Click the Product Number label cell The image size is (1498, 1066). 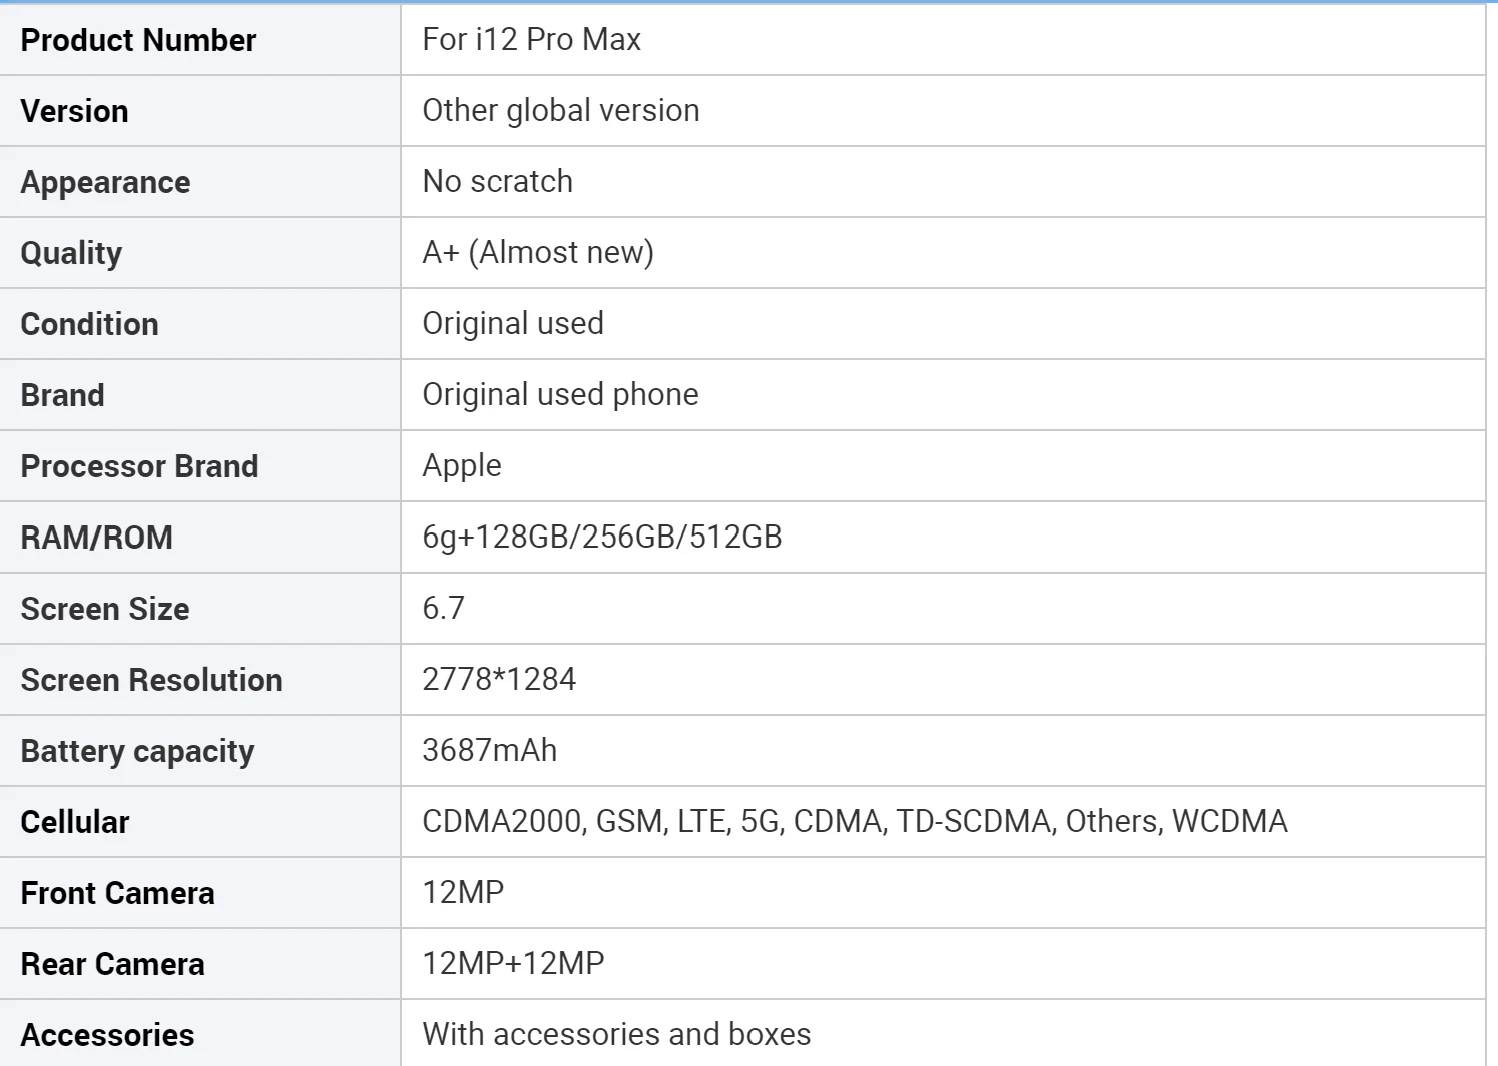138,40
